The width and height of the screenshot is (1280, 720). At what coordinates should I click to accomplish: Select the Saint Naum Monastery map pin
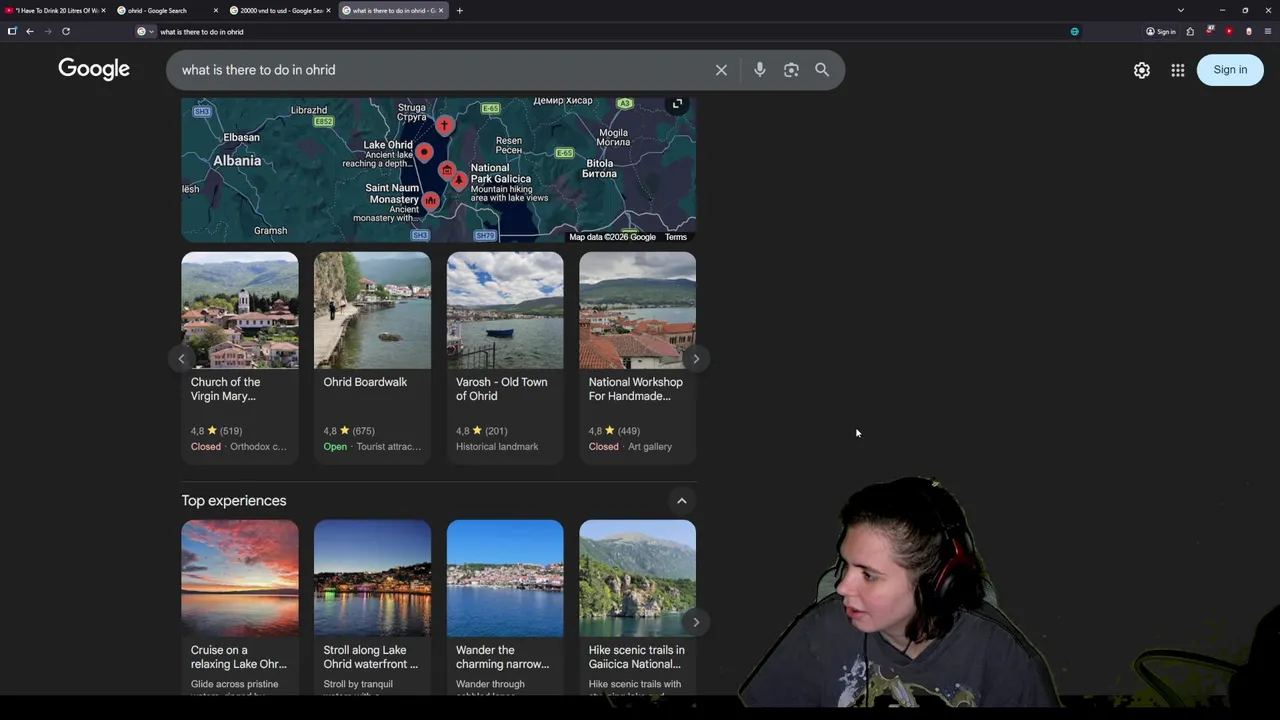click(430, 201)
